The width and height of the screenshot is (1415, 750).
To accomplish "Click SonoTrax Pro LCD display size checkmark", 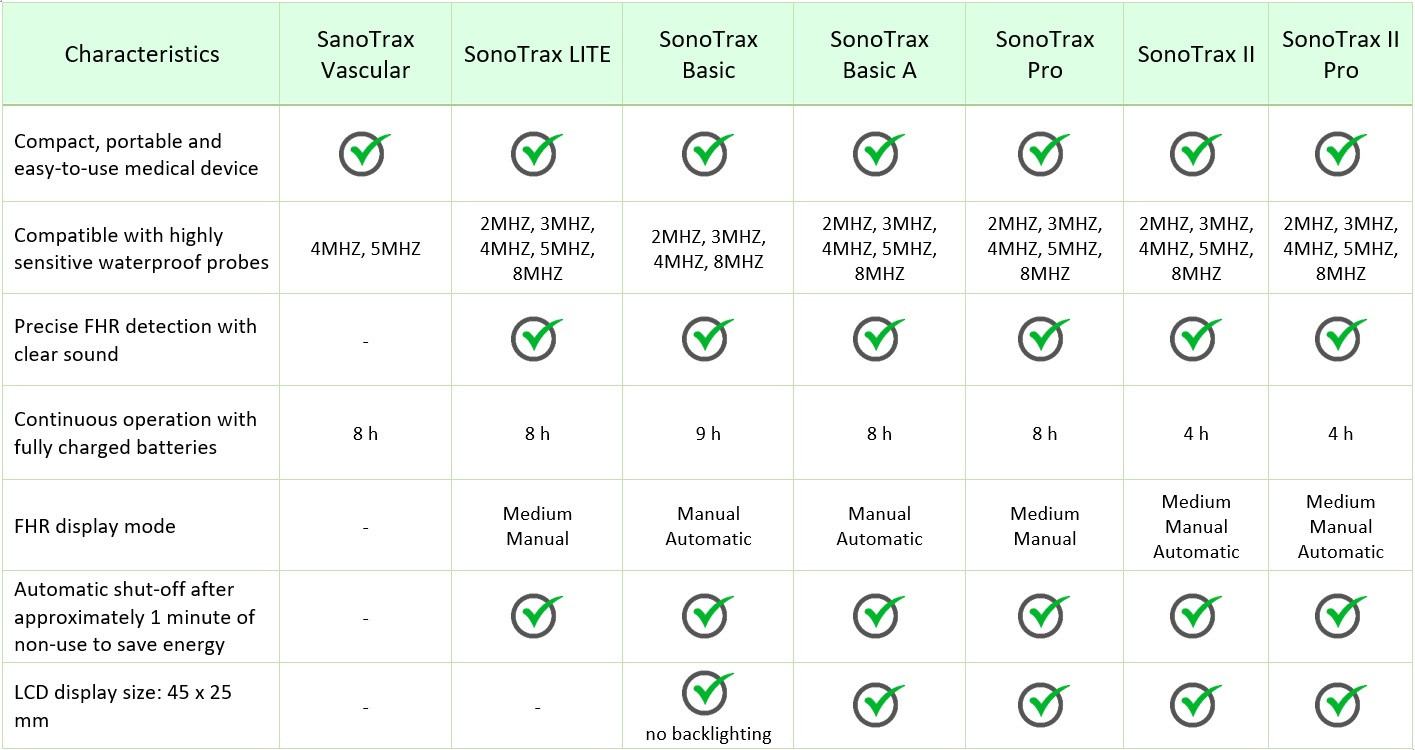I will [1044, 705].
